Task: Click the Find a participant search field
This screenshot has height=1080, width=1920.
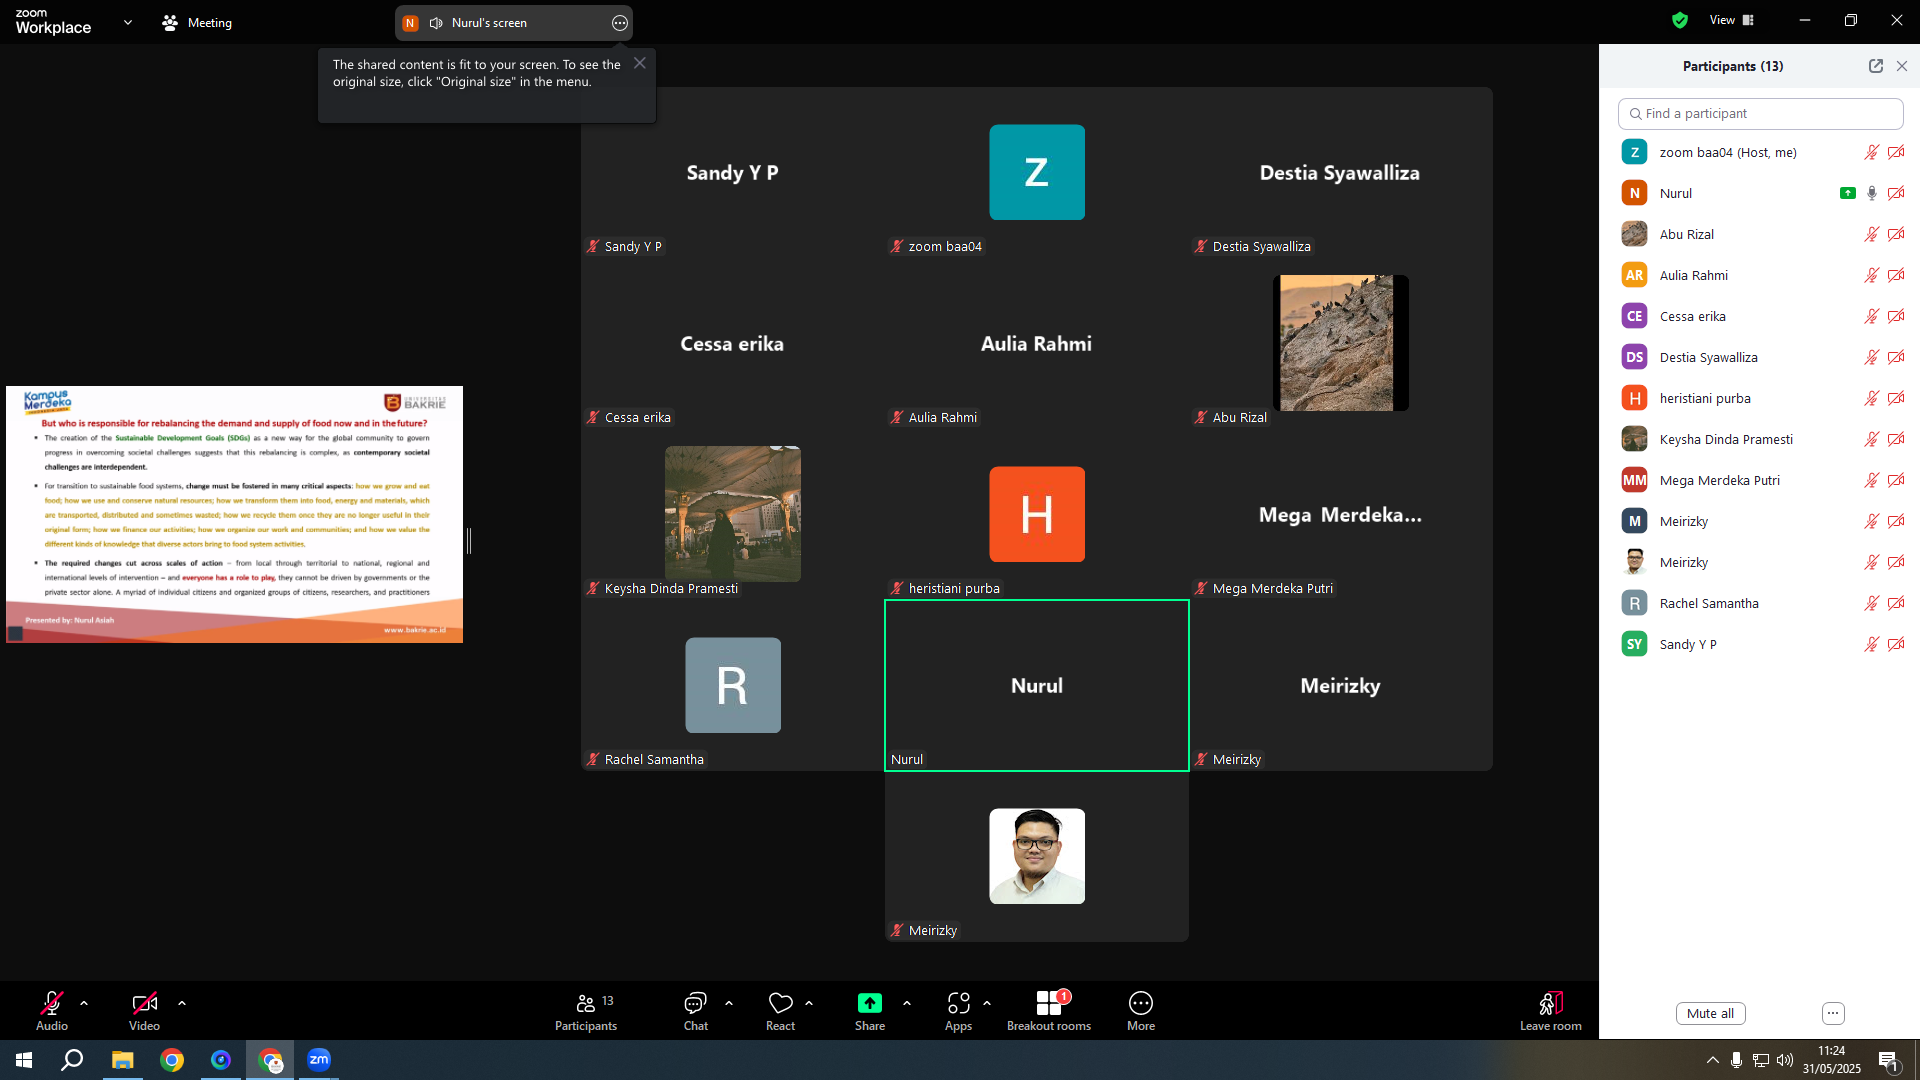Action: [x=1760, y=114]
